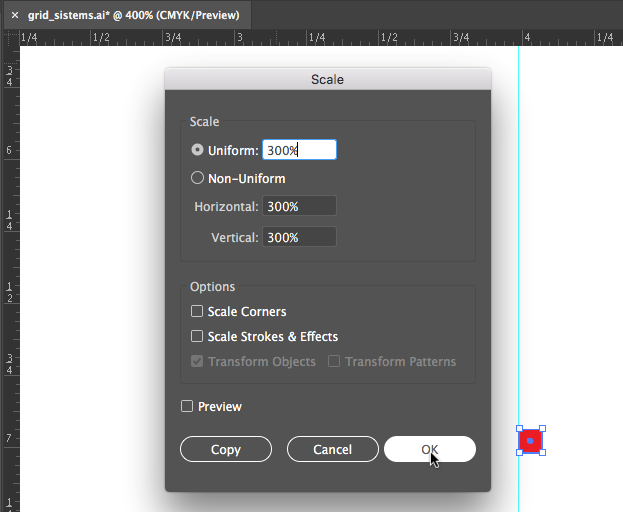Viewport: 623px width, 512px height.
Task: Close the grid_sistems.ai document tab
Action: click(x=15, y=16)
